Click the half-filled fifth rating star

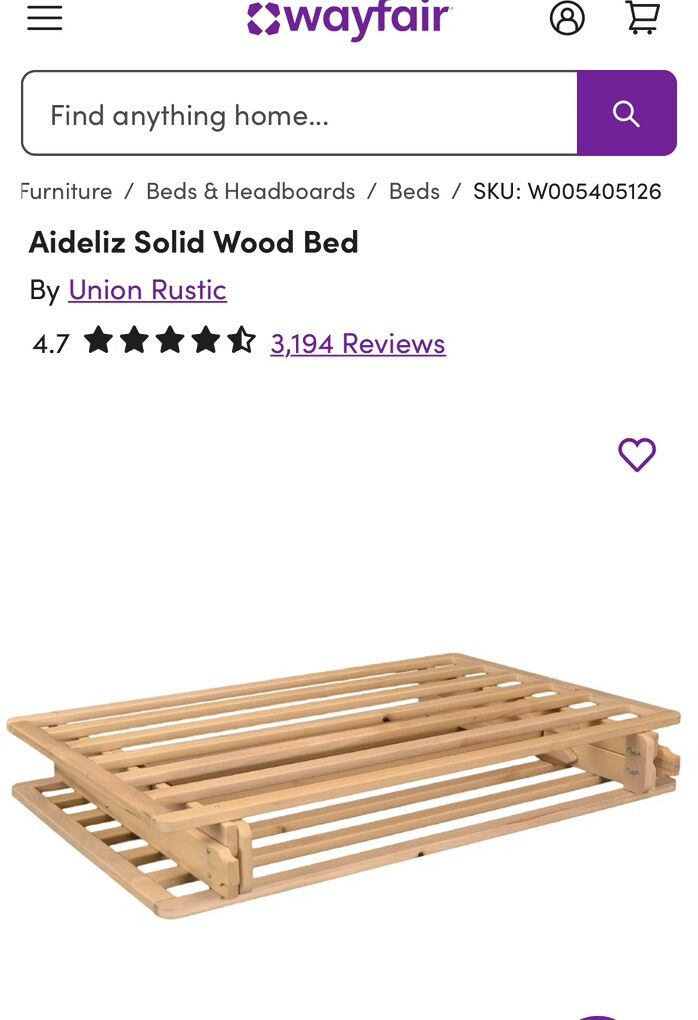pyautogui.click(x=240, y=342)
